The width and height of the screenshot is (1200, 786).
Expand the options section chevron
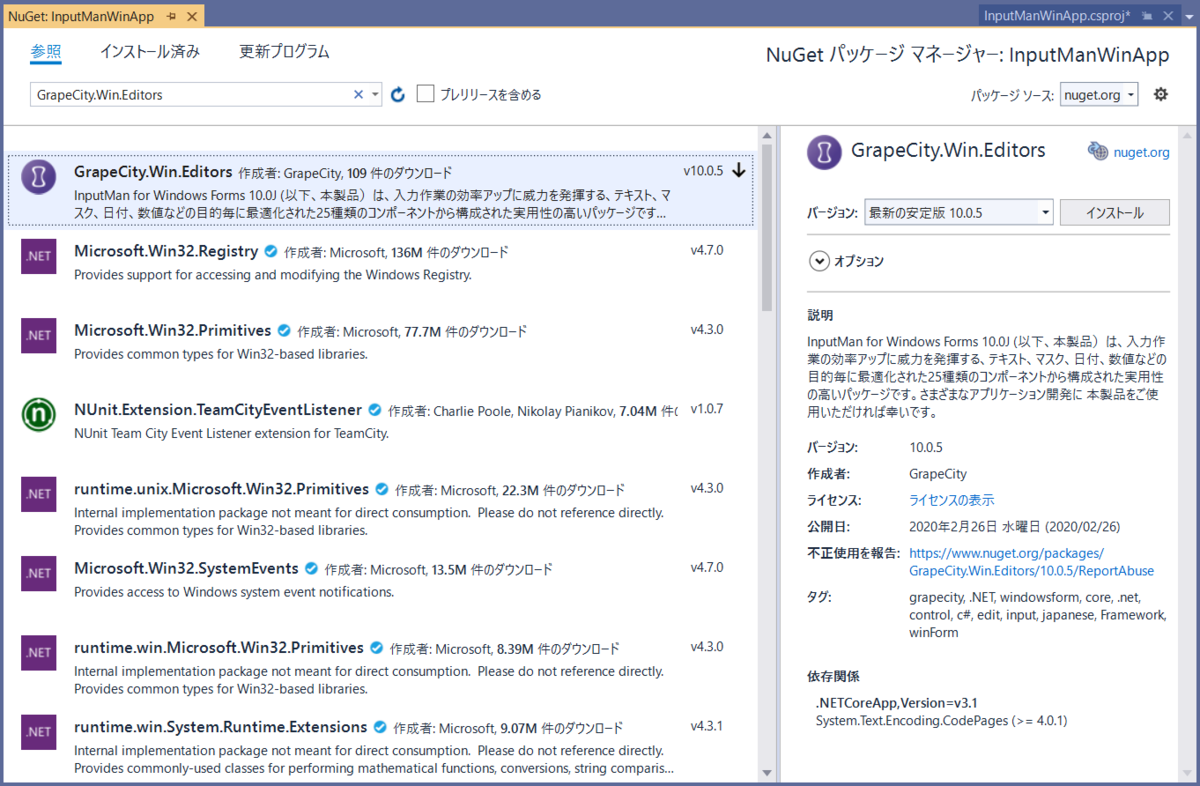pos(819,261)
